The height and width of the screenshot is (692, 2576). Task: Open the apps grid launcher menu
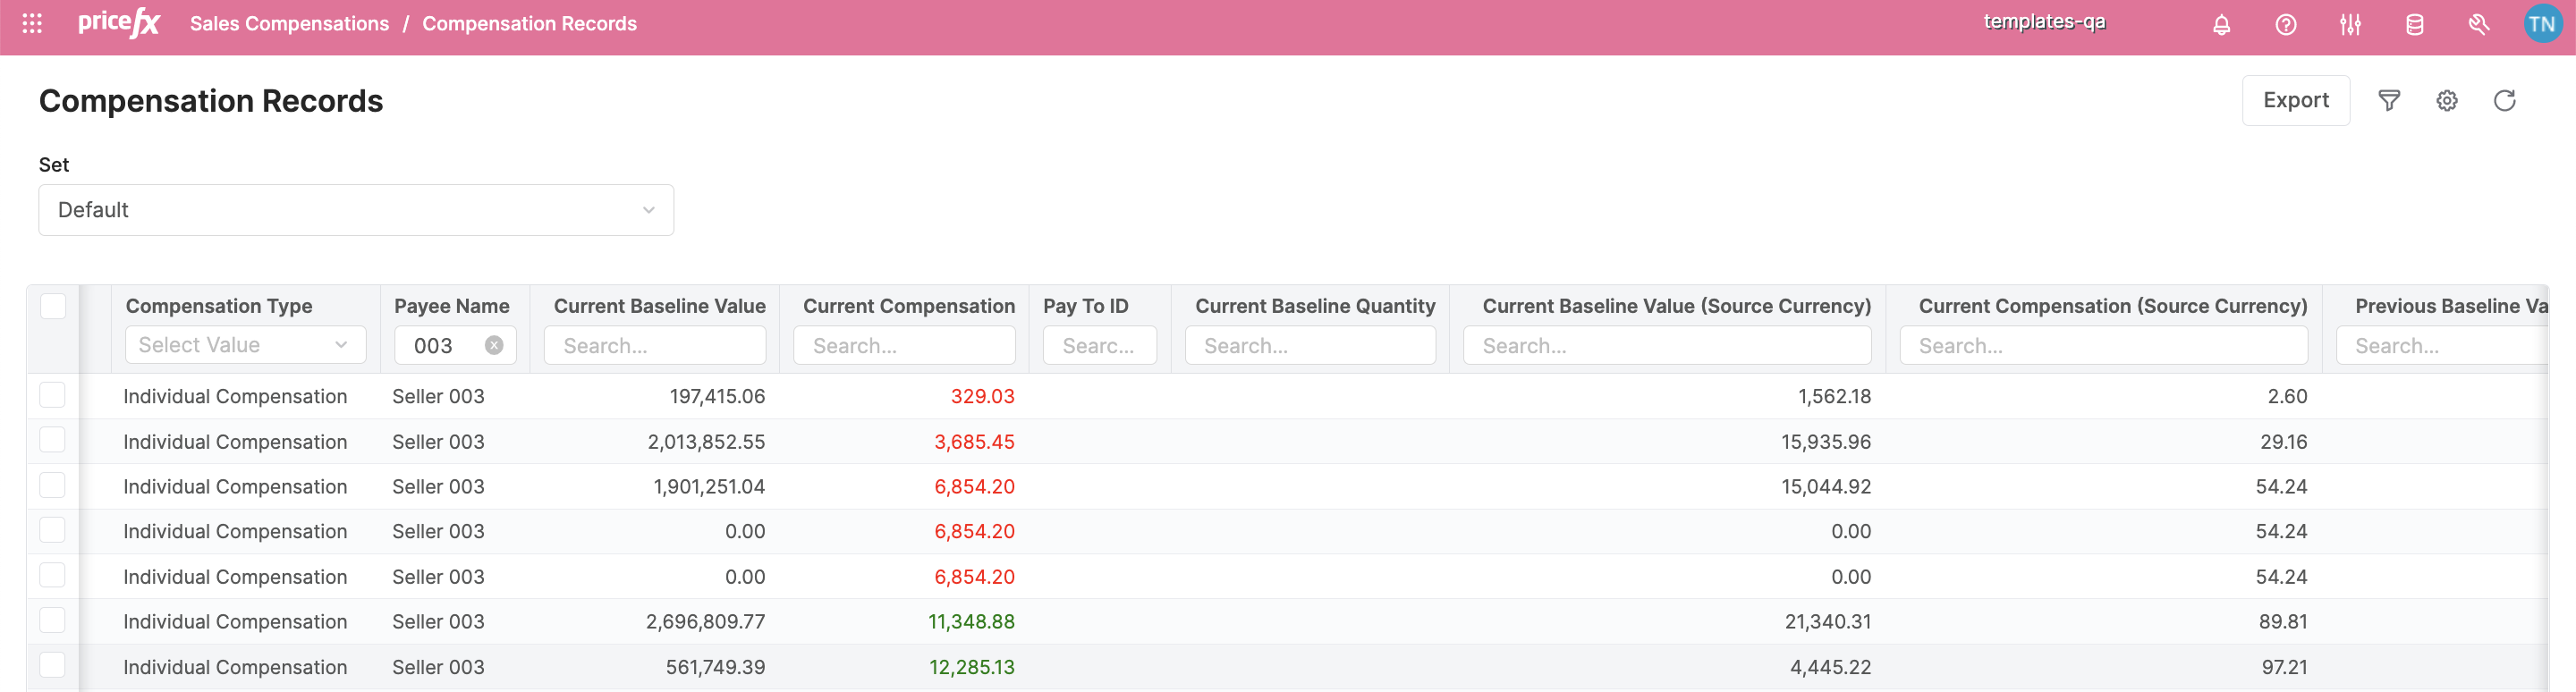coord(32,24)
